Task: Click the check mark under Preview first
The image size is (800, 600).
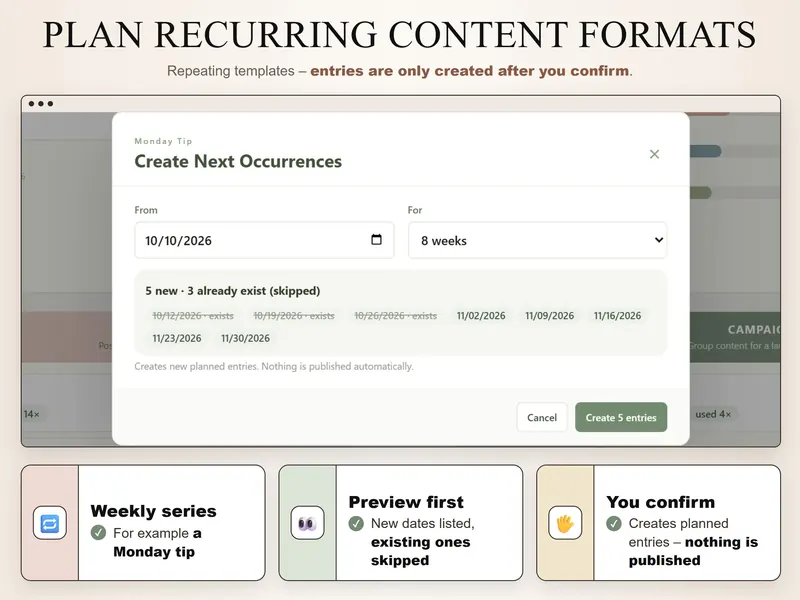Action: coord(356,523)
